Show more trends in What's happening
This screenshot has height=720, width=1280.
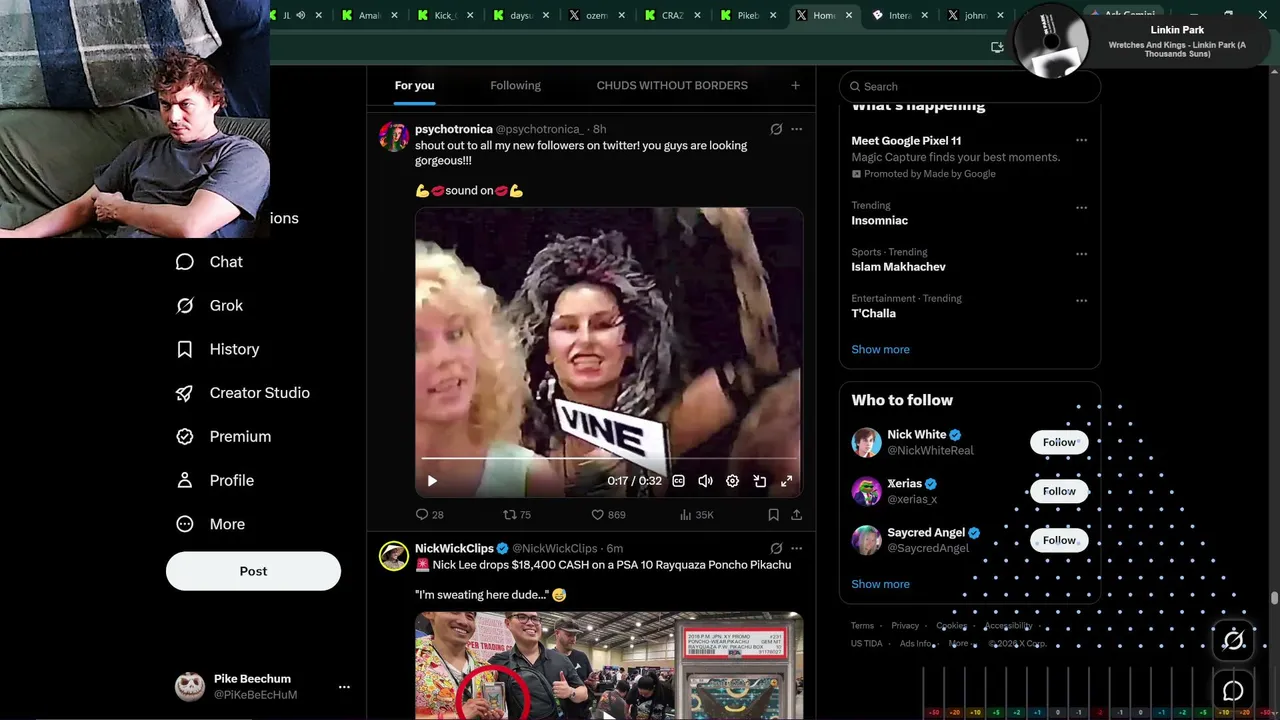[880, 350]
